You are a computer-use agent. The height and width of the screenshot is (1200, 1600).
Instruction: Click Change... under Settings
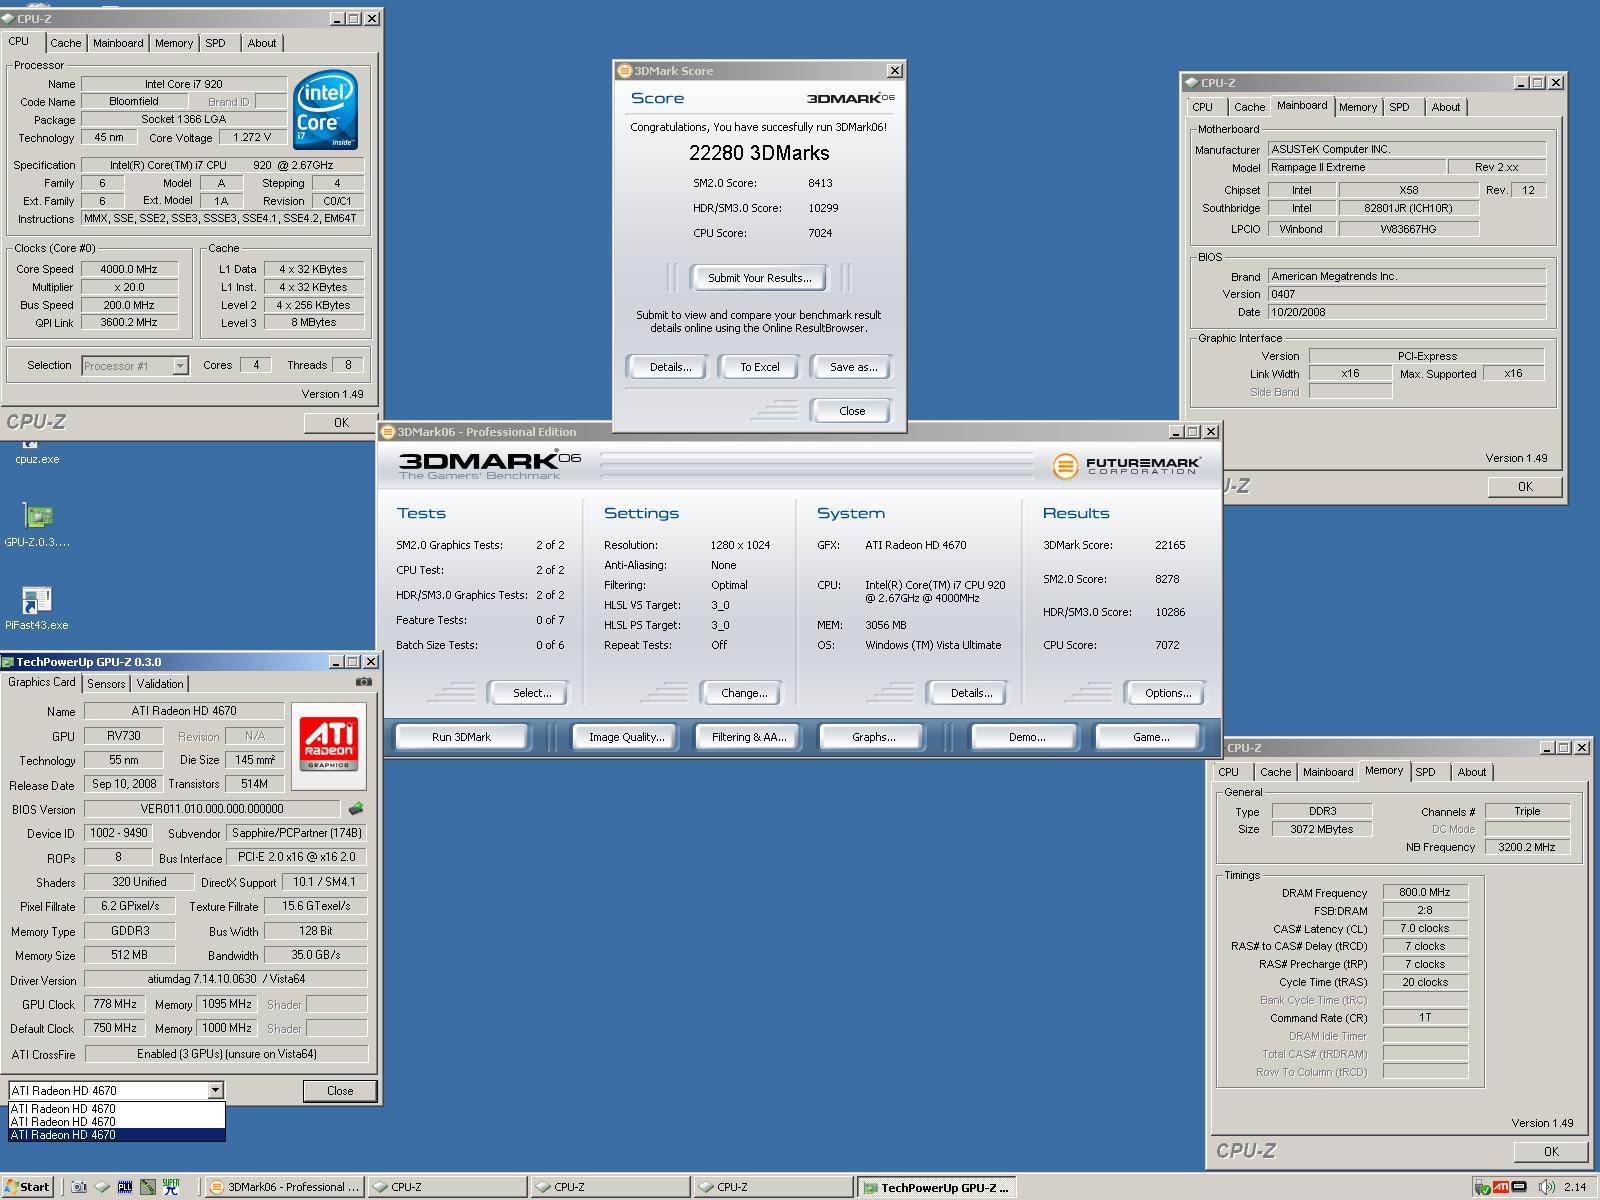pyautogui.click(x=744, y=693)
